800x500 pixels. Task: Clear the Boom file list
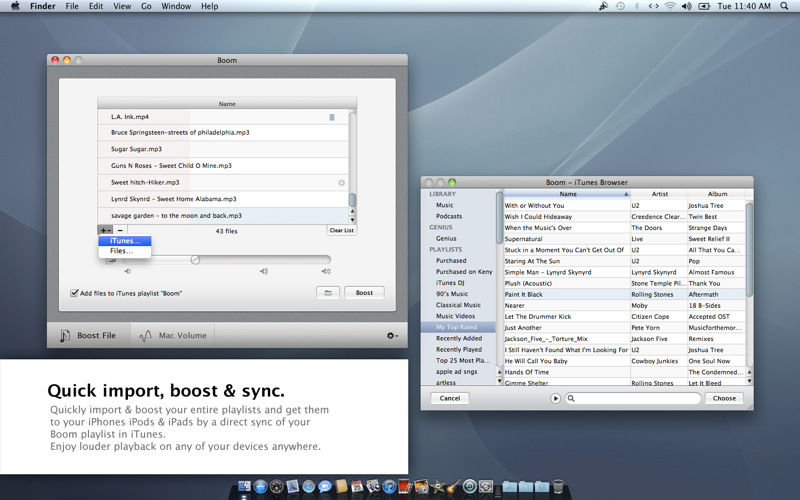341,230
